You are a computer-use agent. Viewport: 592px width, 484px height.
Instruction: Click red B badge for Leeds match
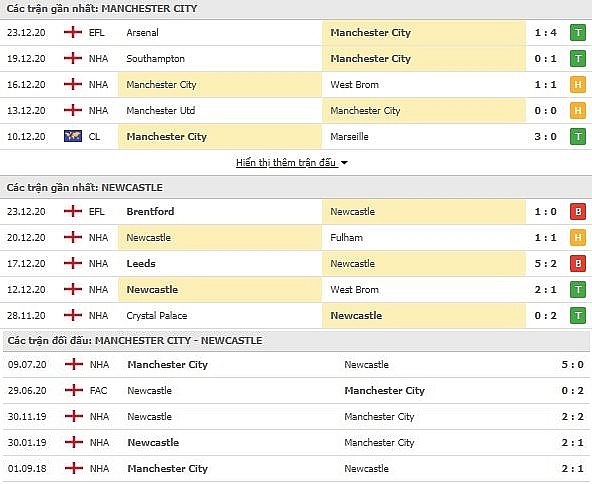click(x=578, y=264)
